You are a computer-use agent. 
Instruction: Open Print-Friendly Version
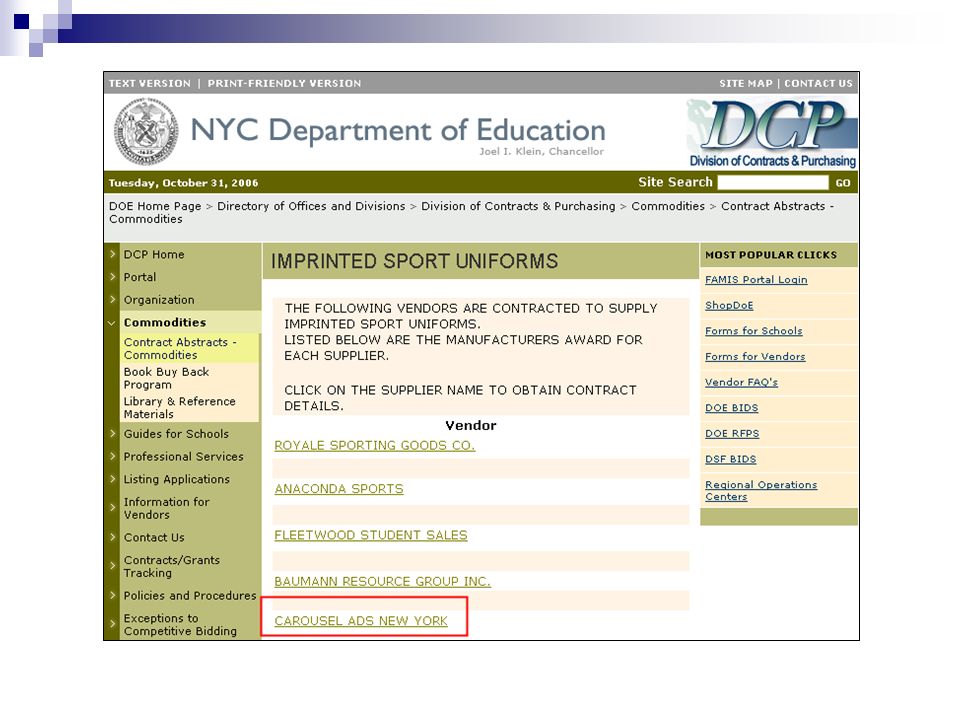pos(284,83)
